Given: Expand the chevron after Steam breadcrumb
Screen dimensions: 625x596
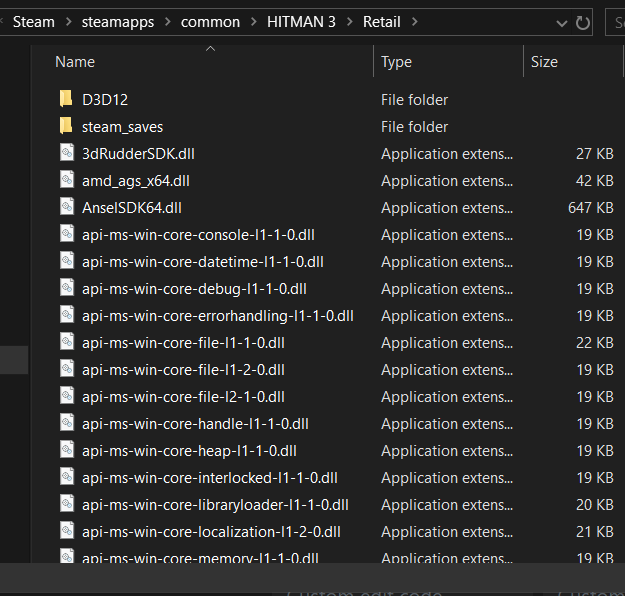Looking at the screenshot, I should 69,22.
